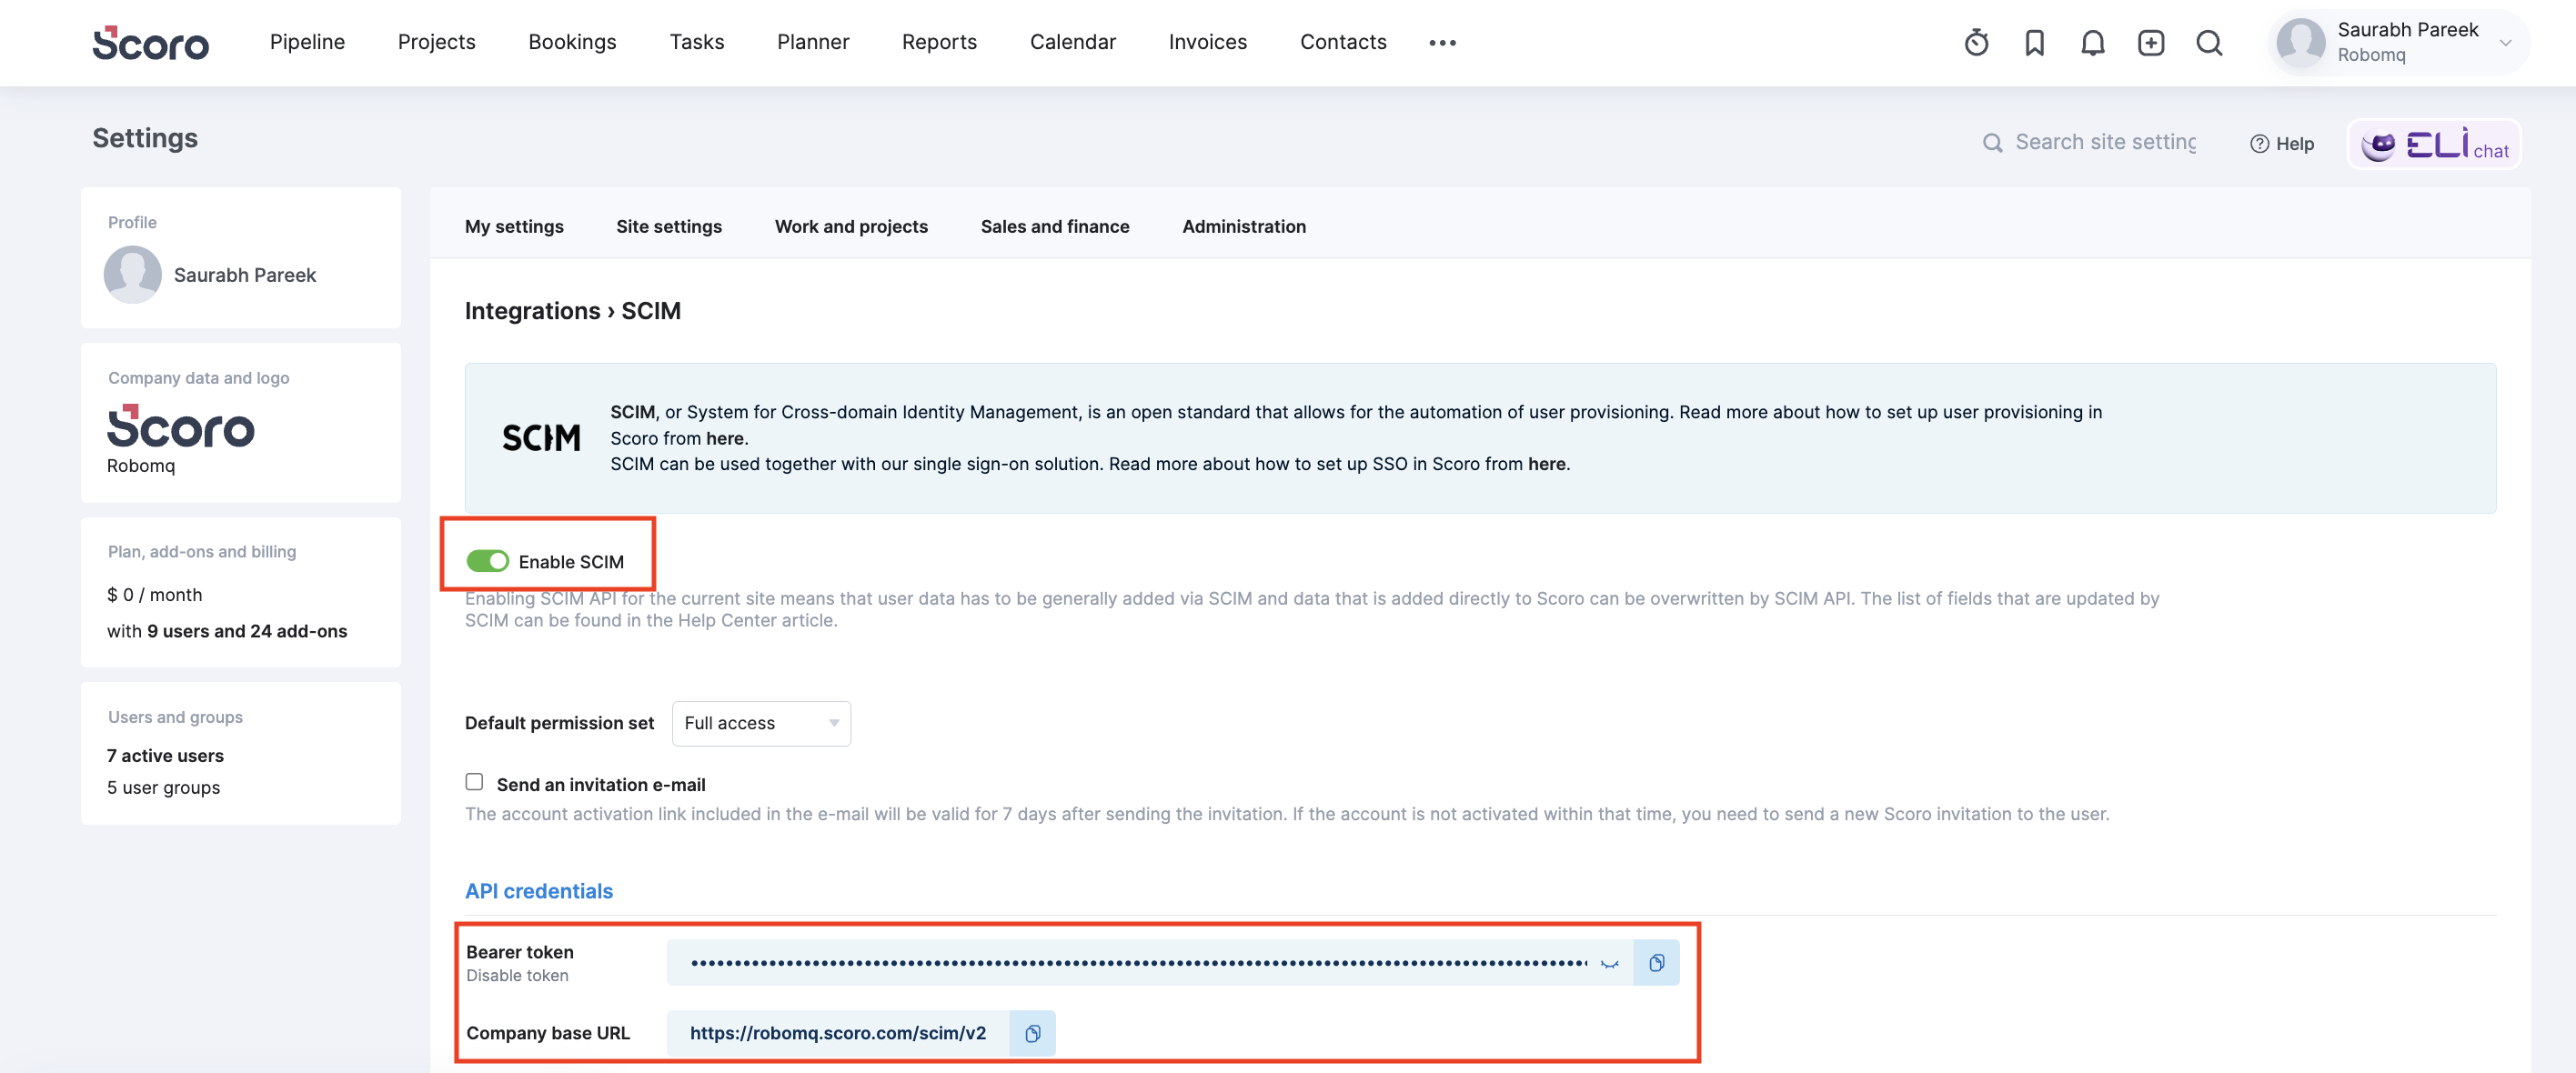Open notifications bell icon
This screenshot has height=1073, width=2576.
pyautogui.click(x=2092, y=42)
